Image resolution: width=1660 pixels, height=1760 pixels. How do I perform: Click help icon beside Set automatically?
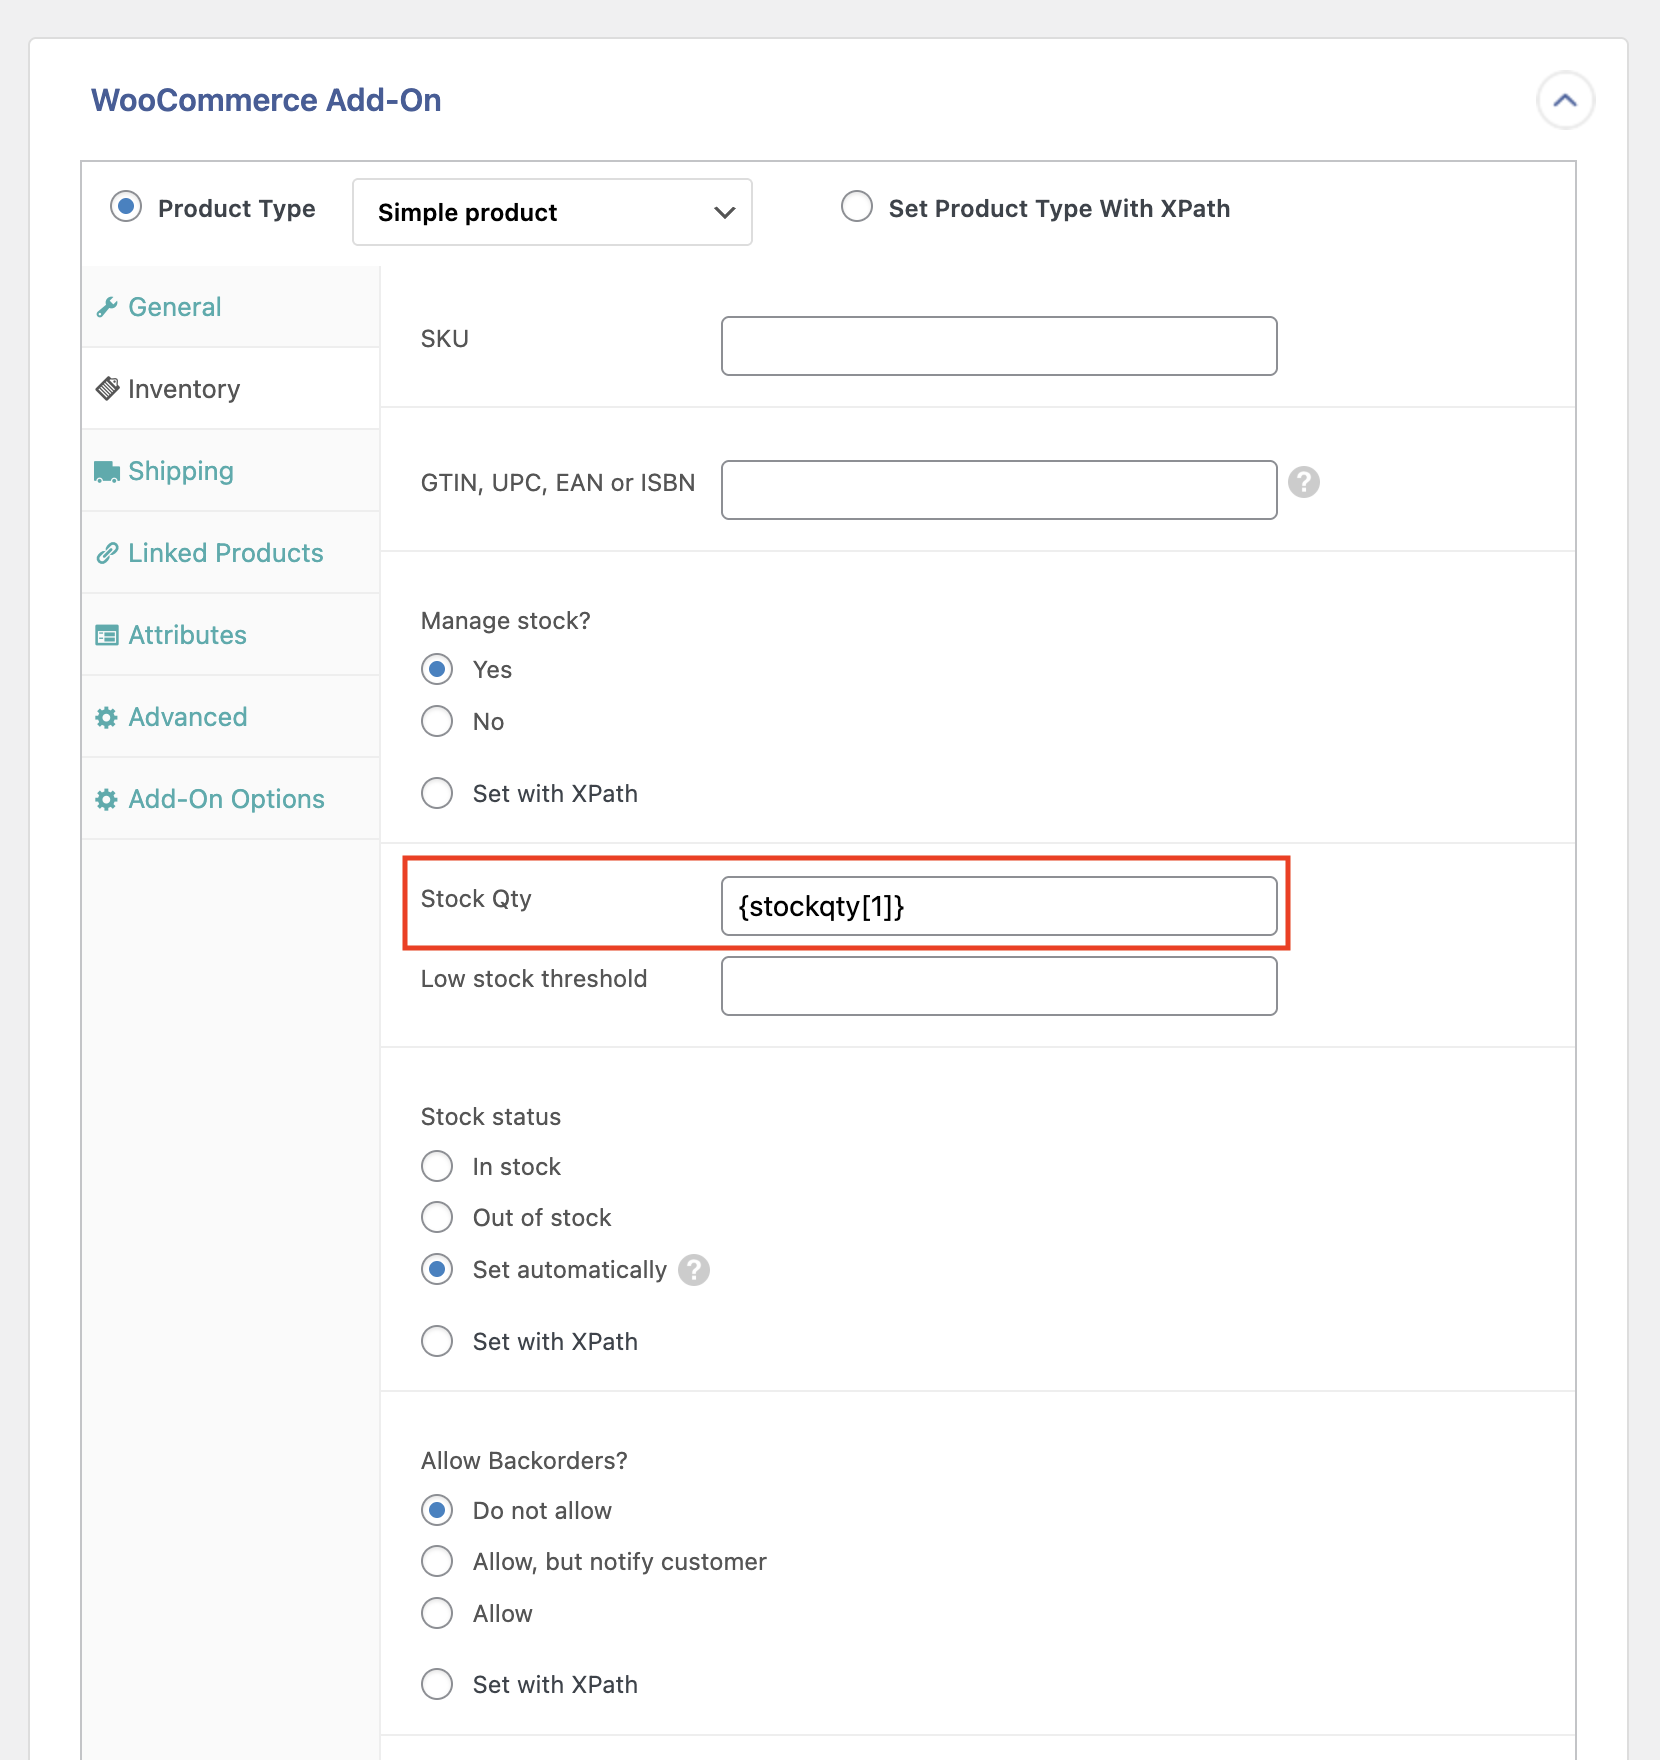693,1269
